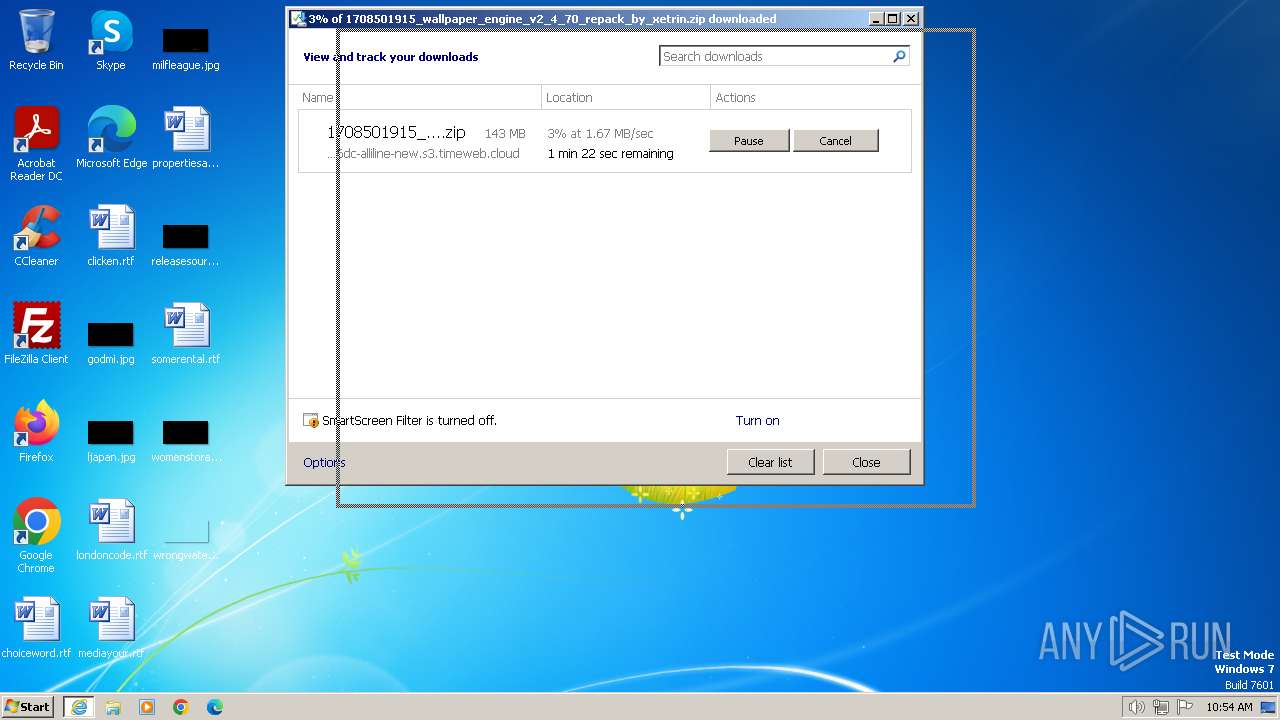Click the timeweb.cloud source text
1280x720 pixels.
424,154
